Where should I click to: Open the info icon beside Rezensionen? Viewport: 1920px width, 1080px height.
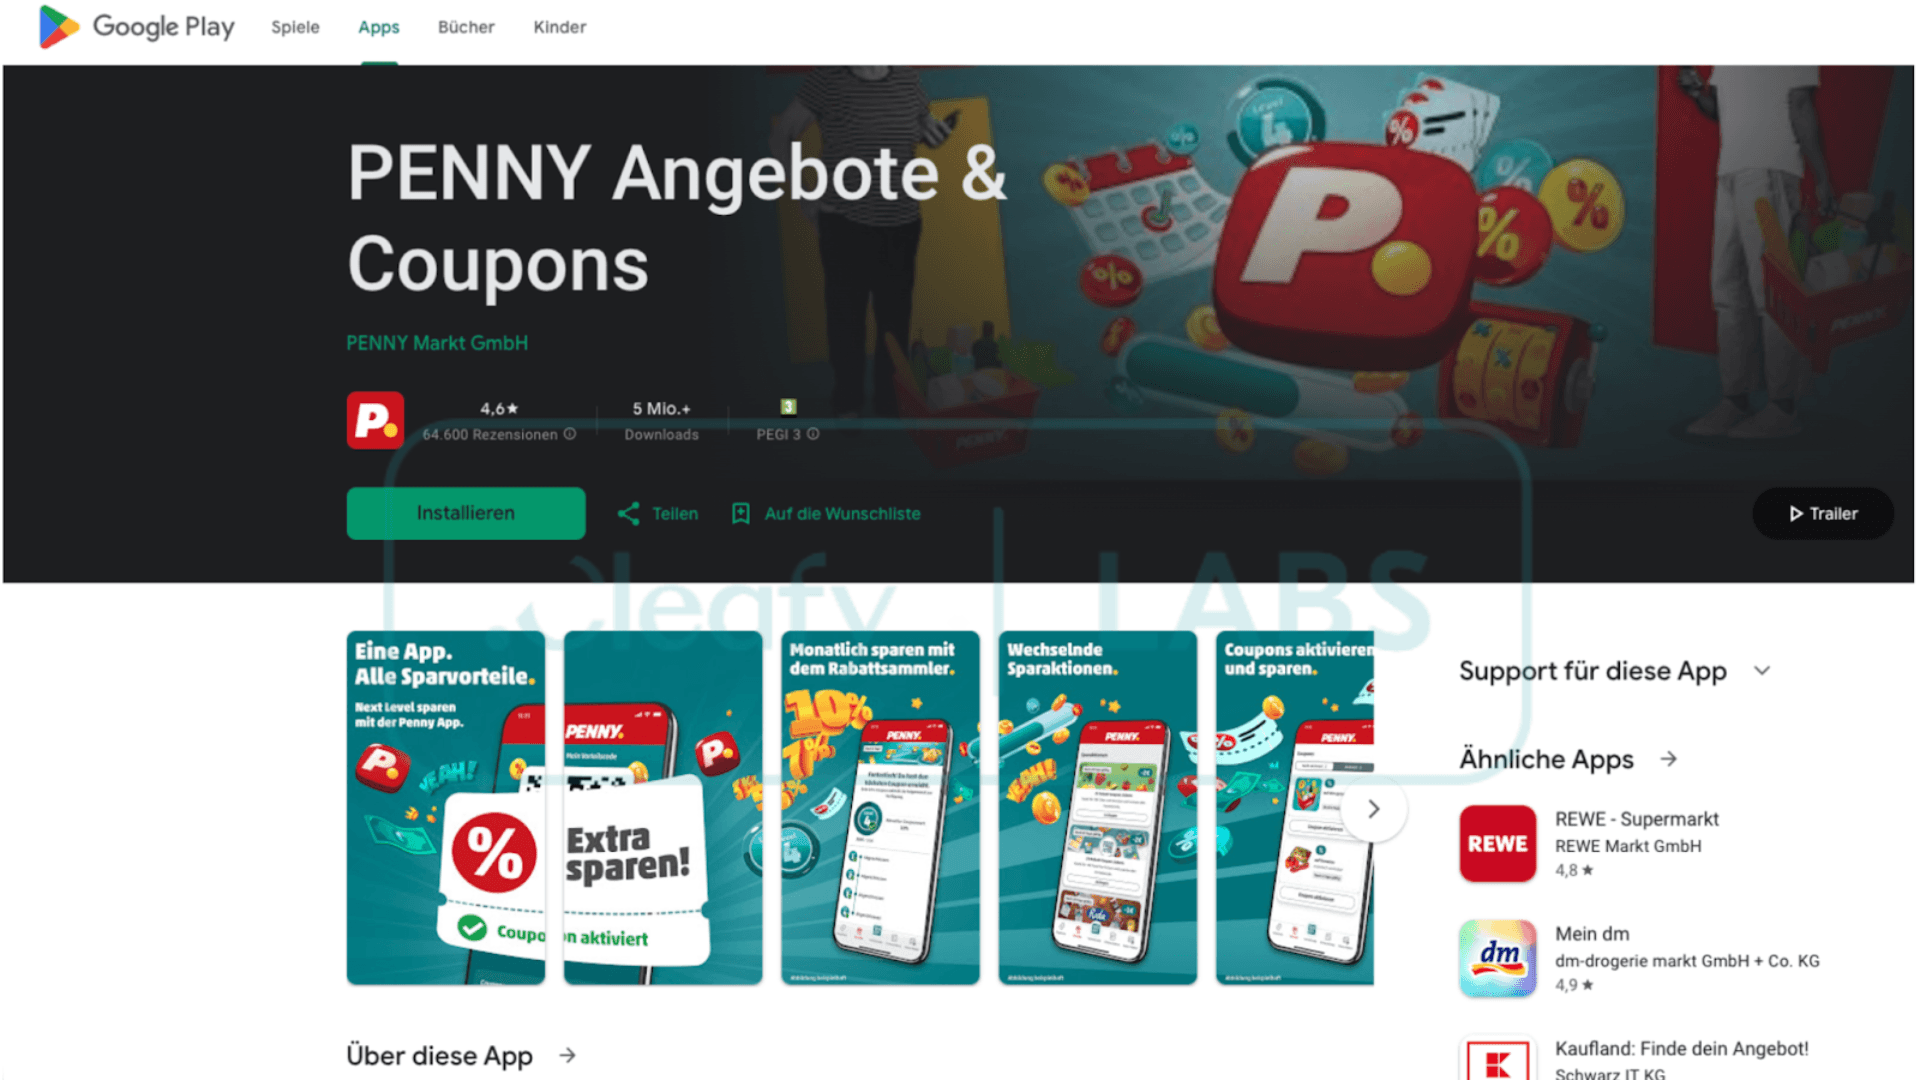click(570, 434)
